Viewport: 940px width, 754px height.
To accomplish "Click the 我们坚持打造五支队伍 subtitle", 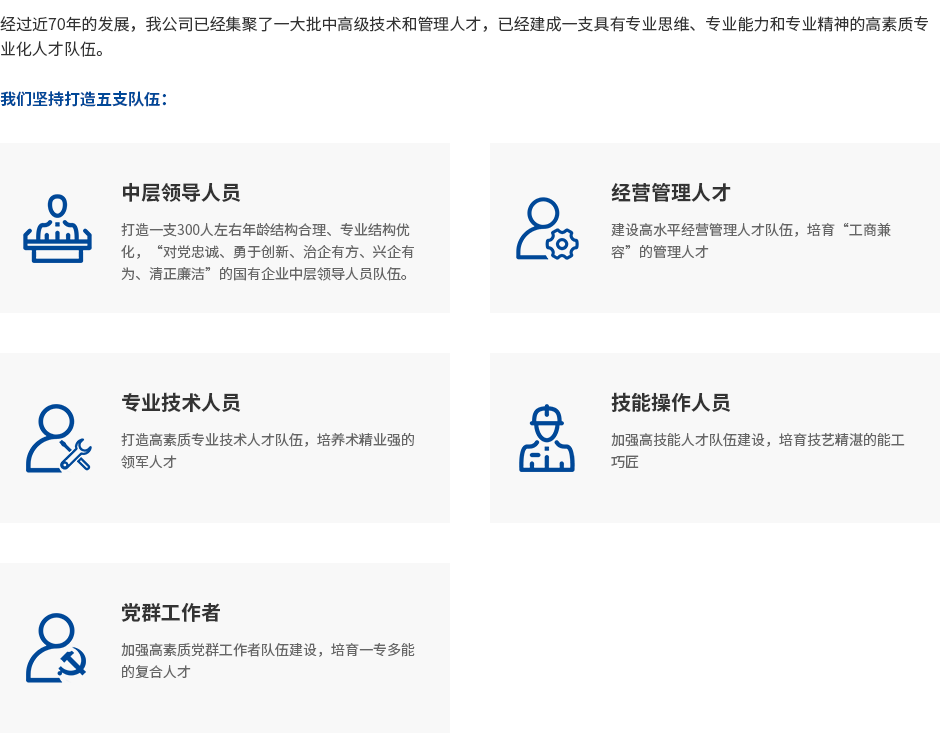I will click(x=84, y=99).
